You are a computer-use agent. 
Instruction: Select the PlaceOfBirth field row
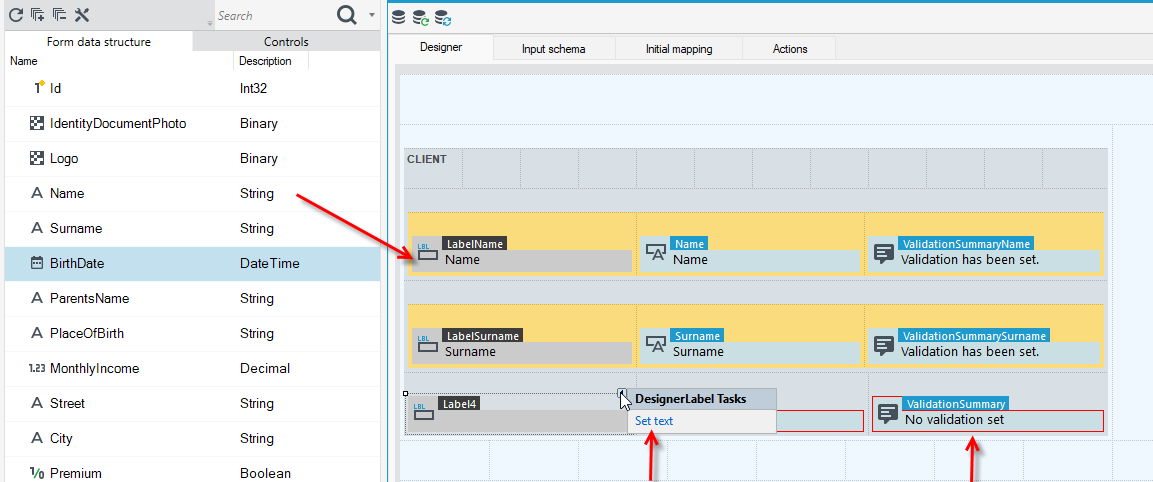pyautogui.click(x=193, y=333)
